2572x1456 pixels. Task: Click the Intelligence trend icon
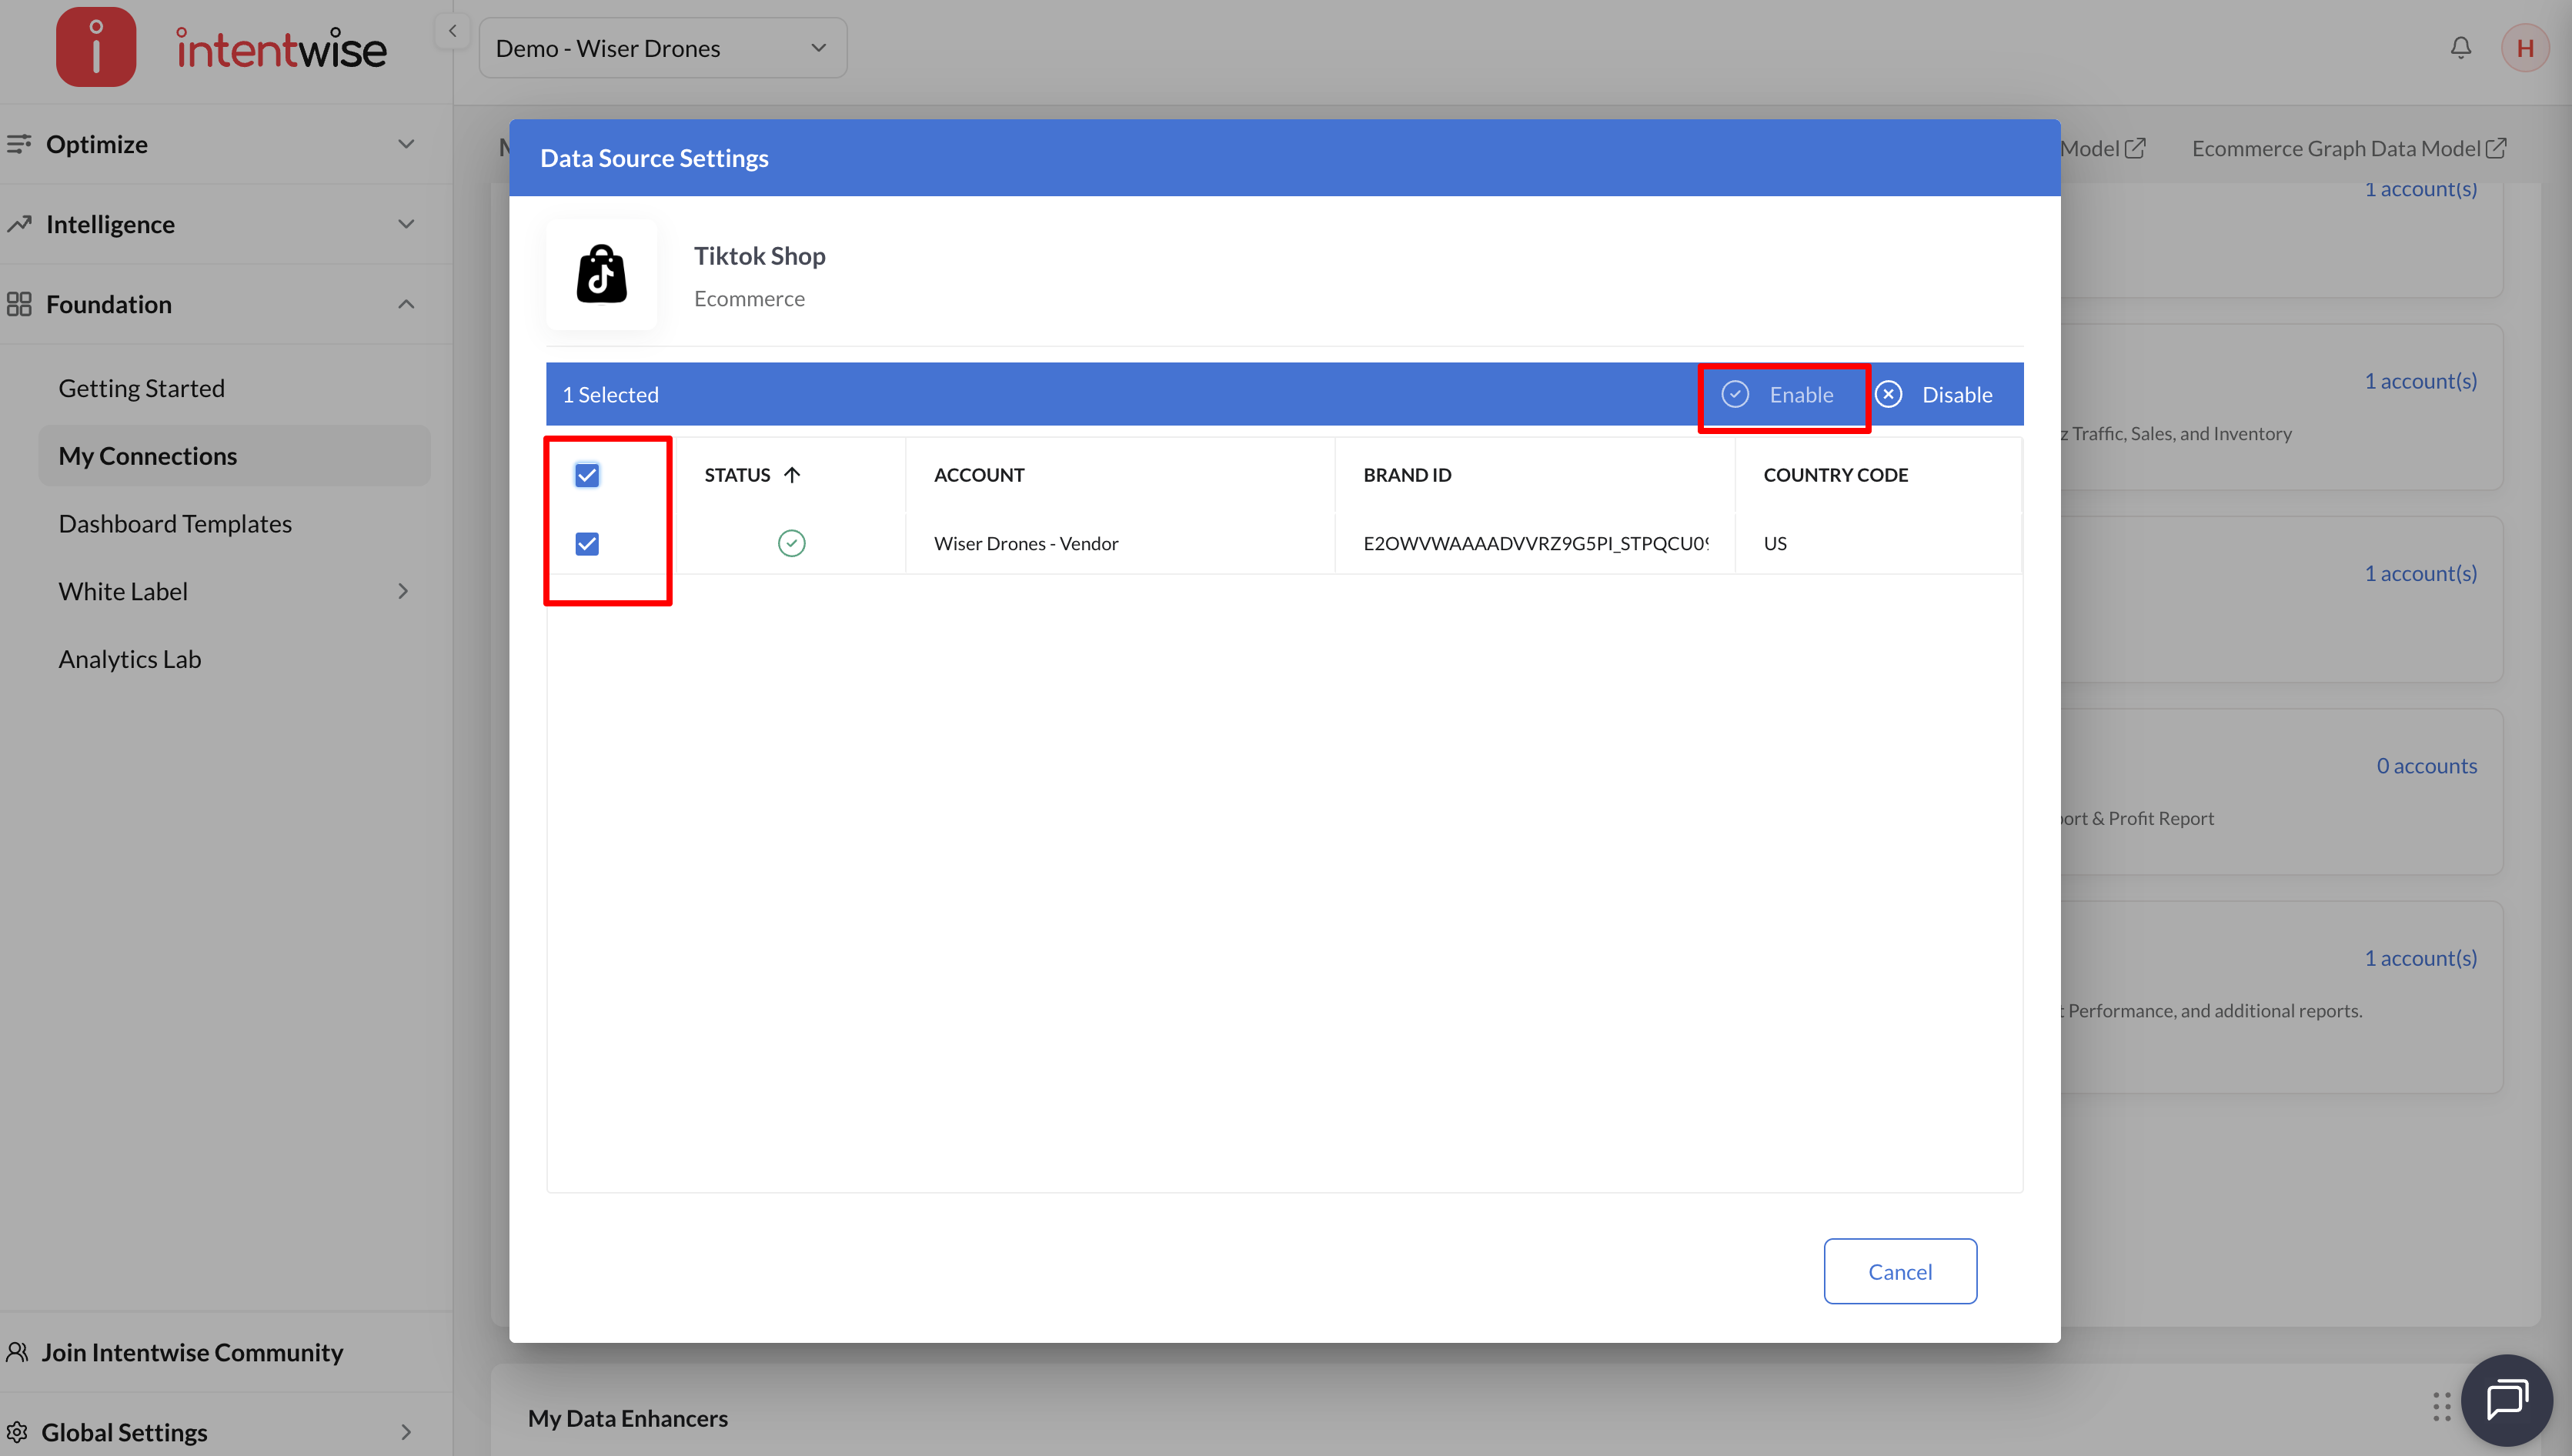click(18, 224)
